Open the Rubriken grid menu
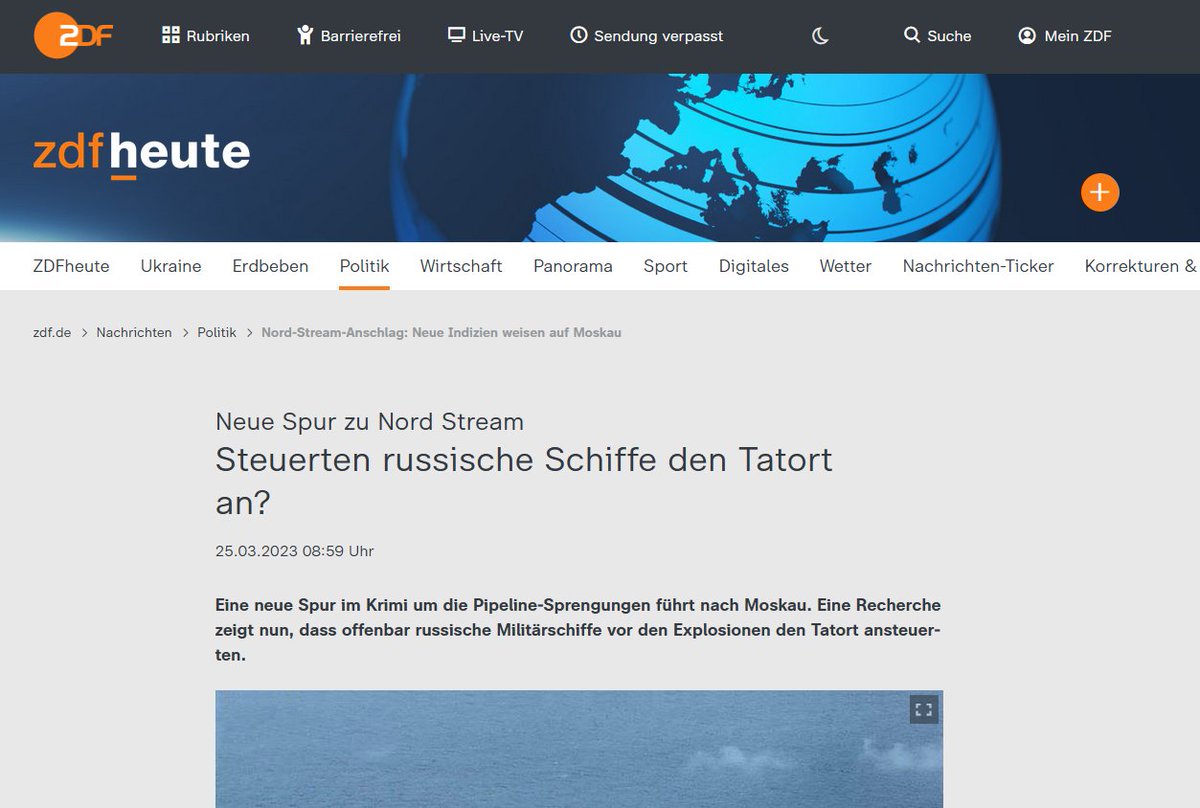 pyautogui.click(x=205, y=36)
